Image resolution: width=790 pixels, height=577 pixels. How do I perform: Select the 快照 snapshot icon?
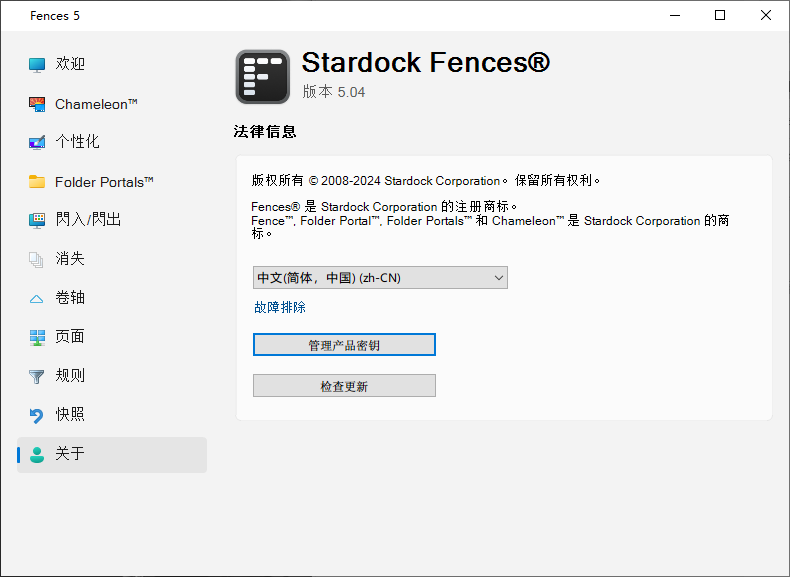pos(37,415)
